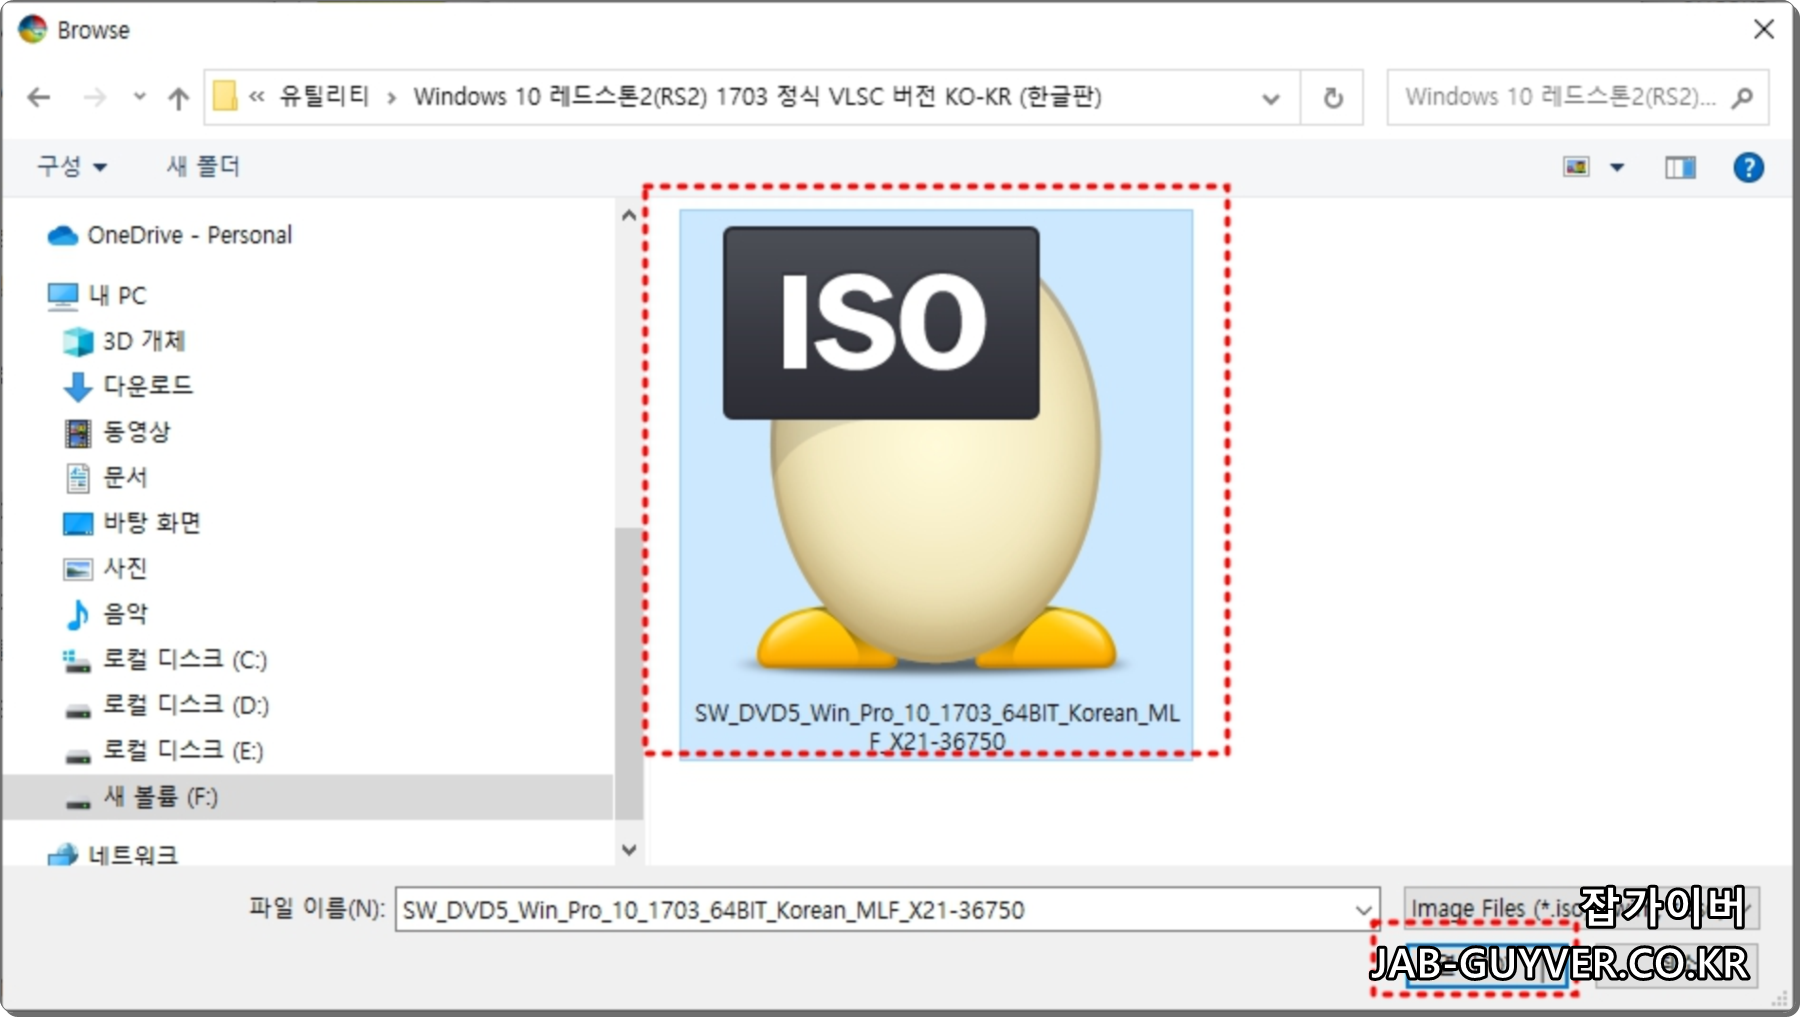Open the 동영상 folder
The width and height of the screenshot is (1800, 1017).
point(117,432)
